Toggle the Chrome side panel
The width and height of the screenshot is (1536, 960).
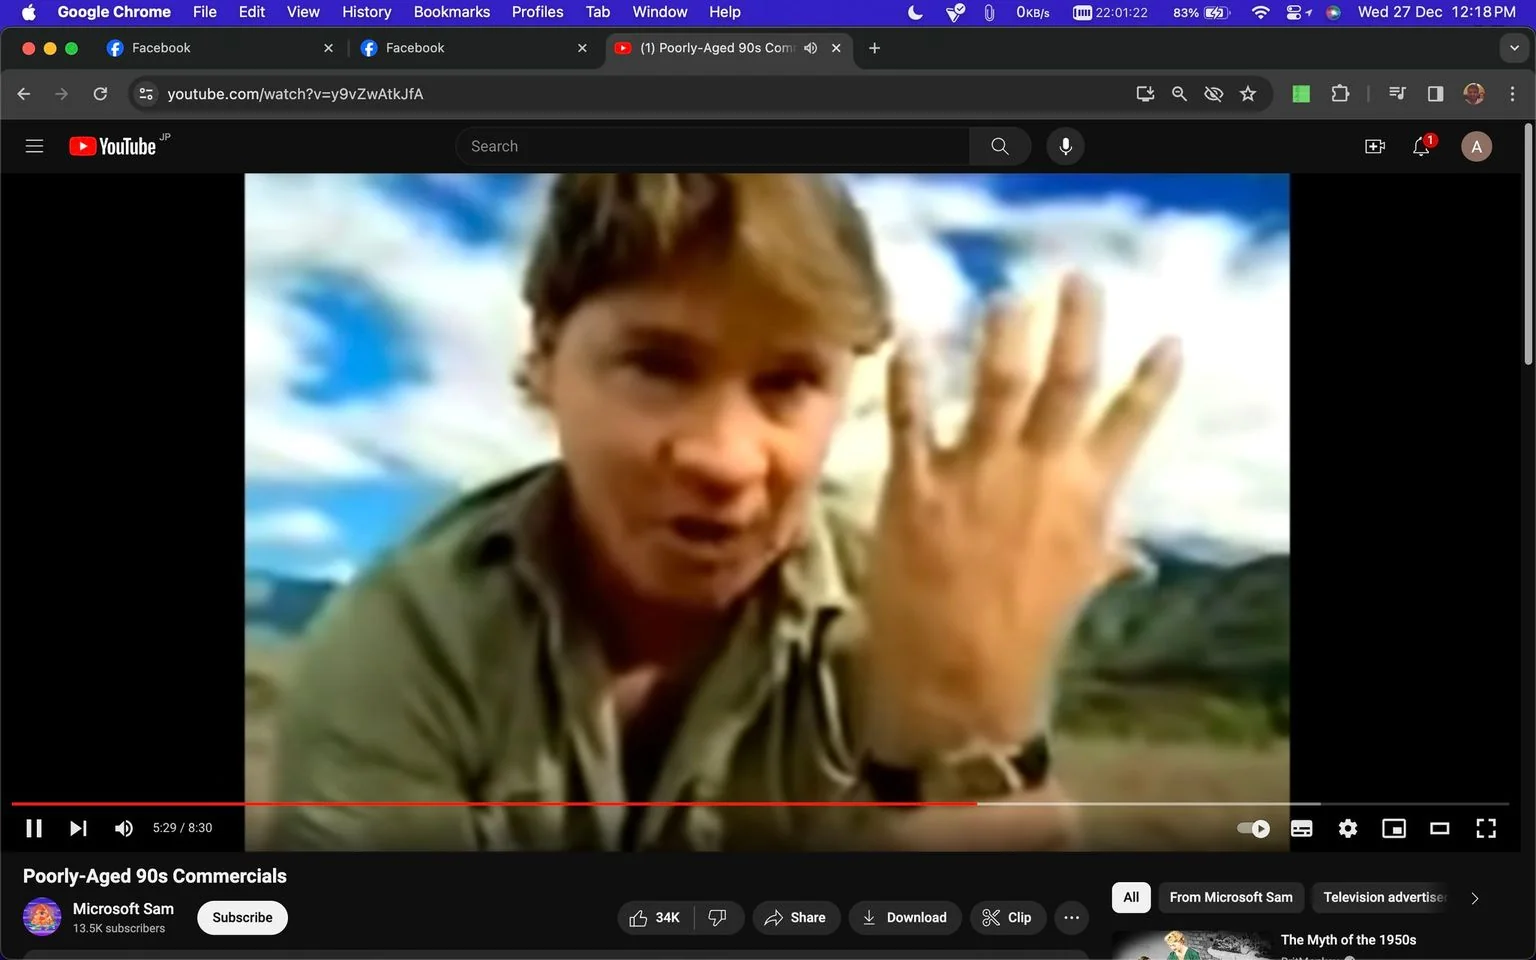point(1435,93)
